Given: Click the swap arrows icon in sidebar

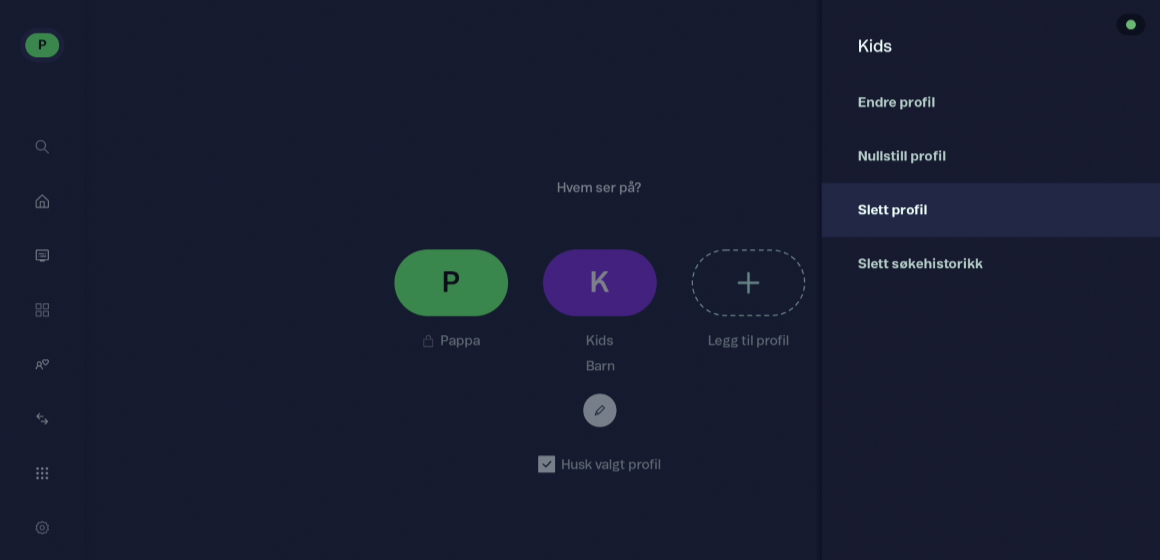Looking at the screenshot, I should [x=42, y=419].
